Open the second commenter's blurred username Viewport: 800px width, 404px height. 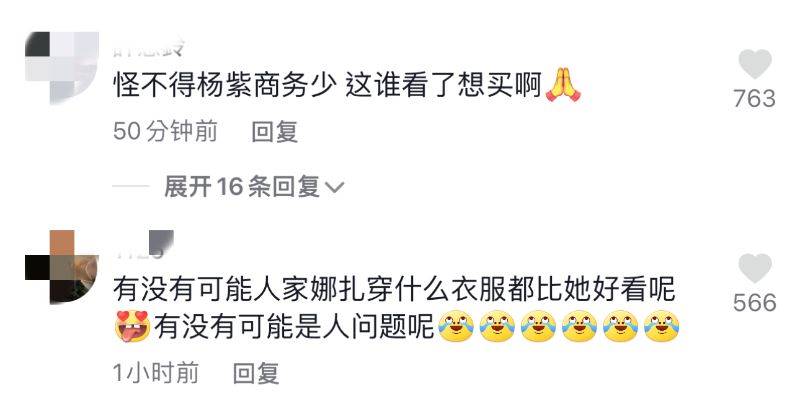143,244
